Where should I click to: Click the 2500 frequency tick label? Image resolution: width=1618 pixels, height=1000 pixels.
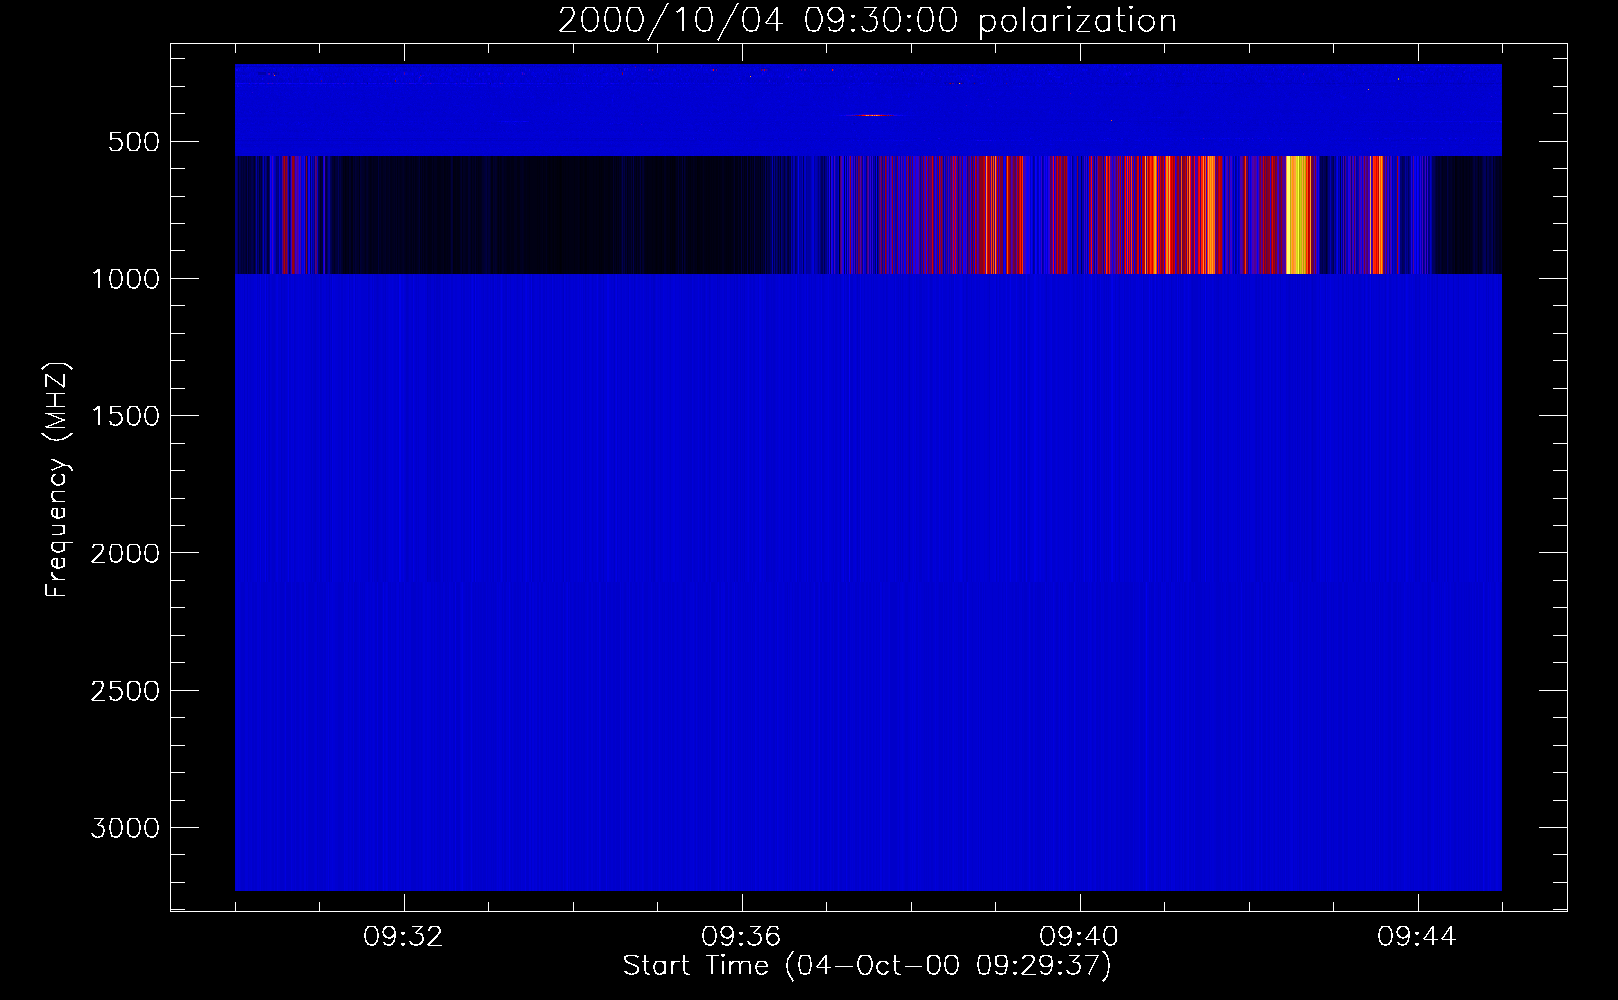pos(125,691)
